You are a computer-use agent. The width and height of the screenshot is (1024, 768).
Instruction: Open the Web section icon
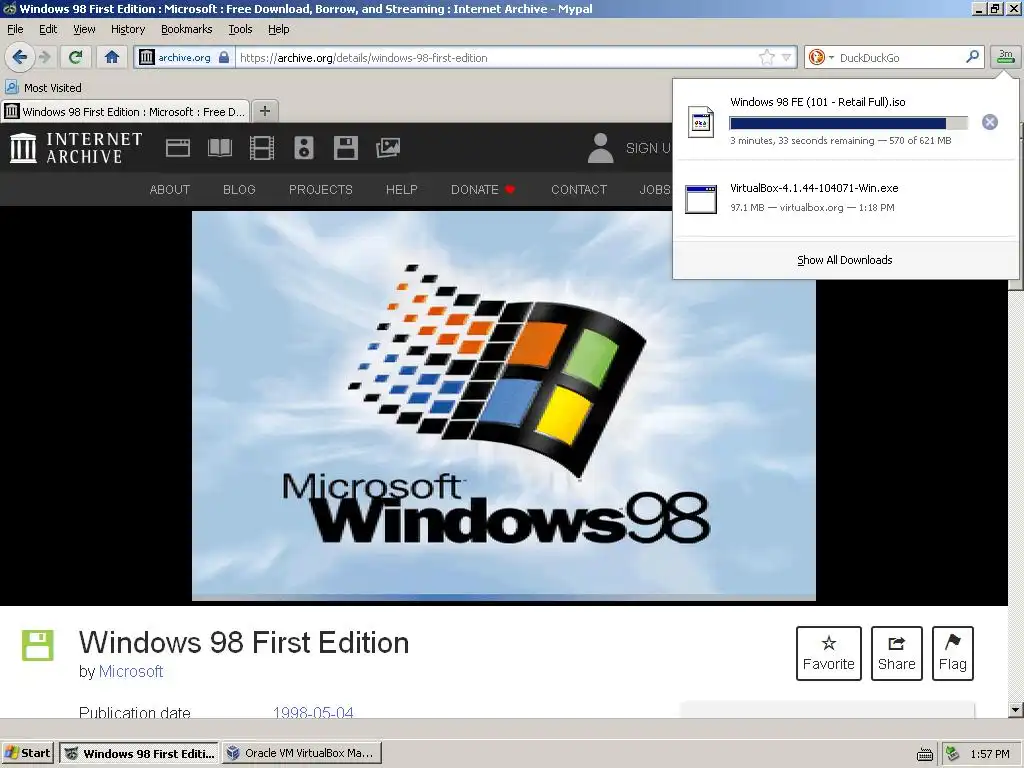tap(178, 148)
